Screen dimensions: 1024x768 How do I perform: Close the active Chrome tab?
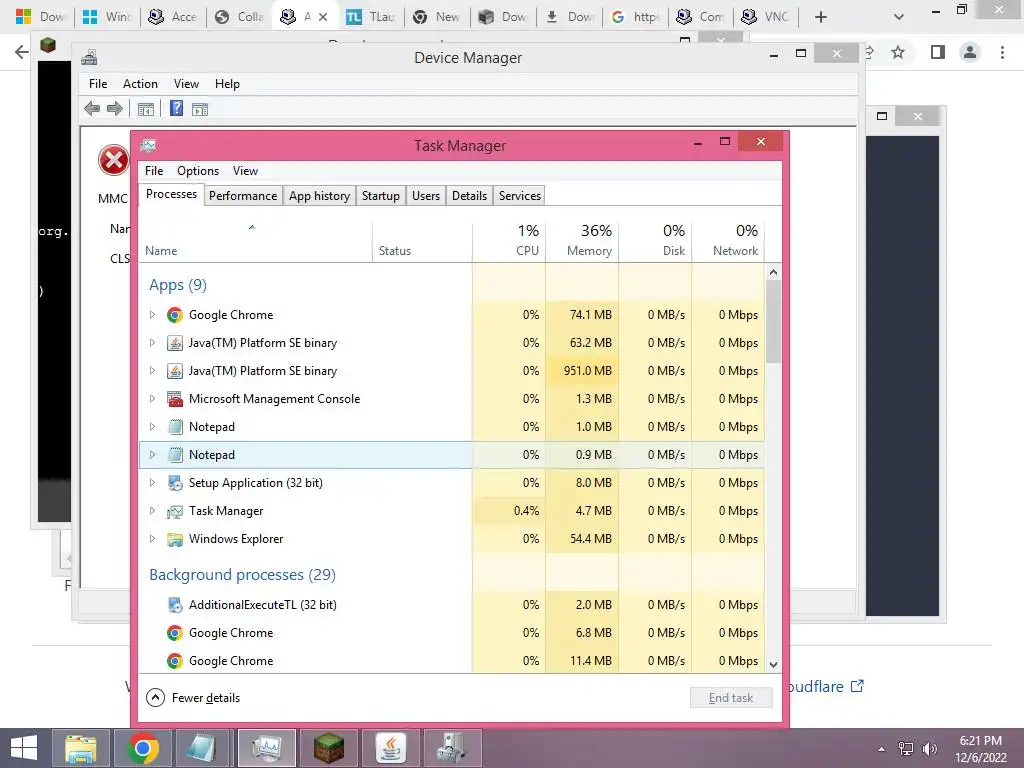(323, 17)
